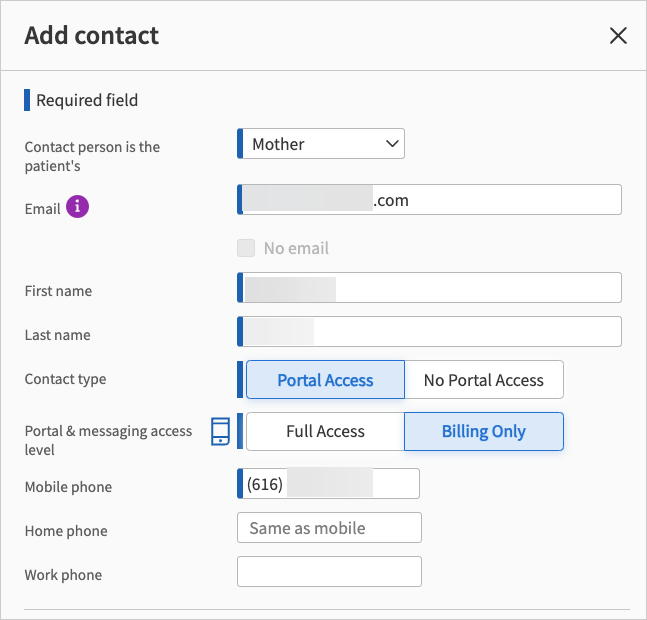Tick the No email checkbox

point(246,248)
